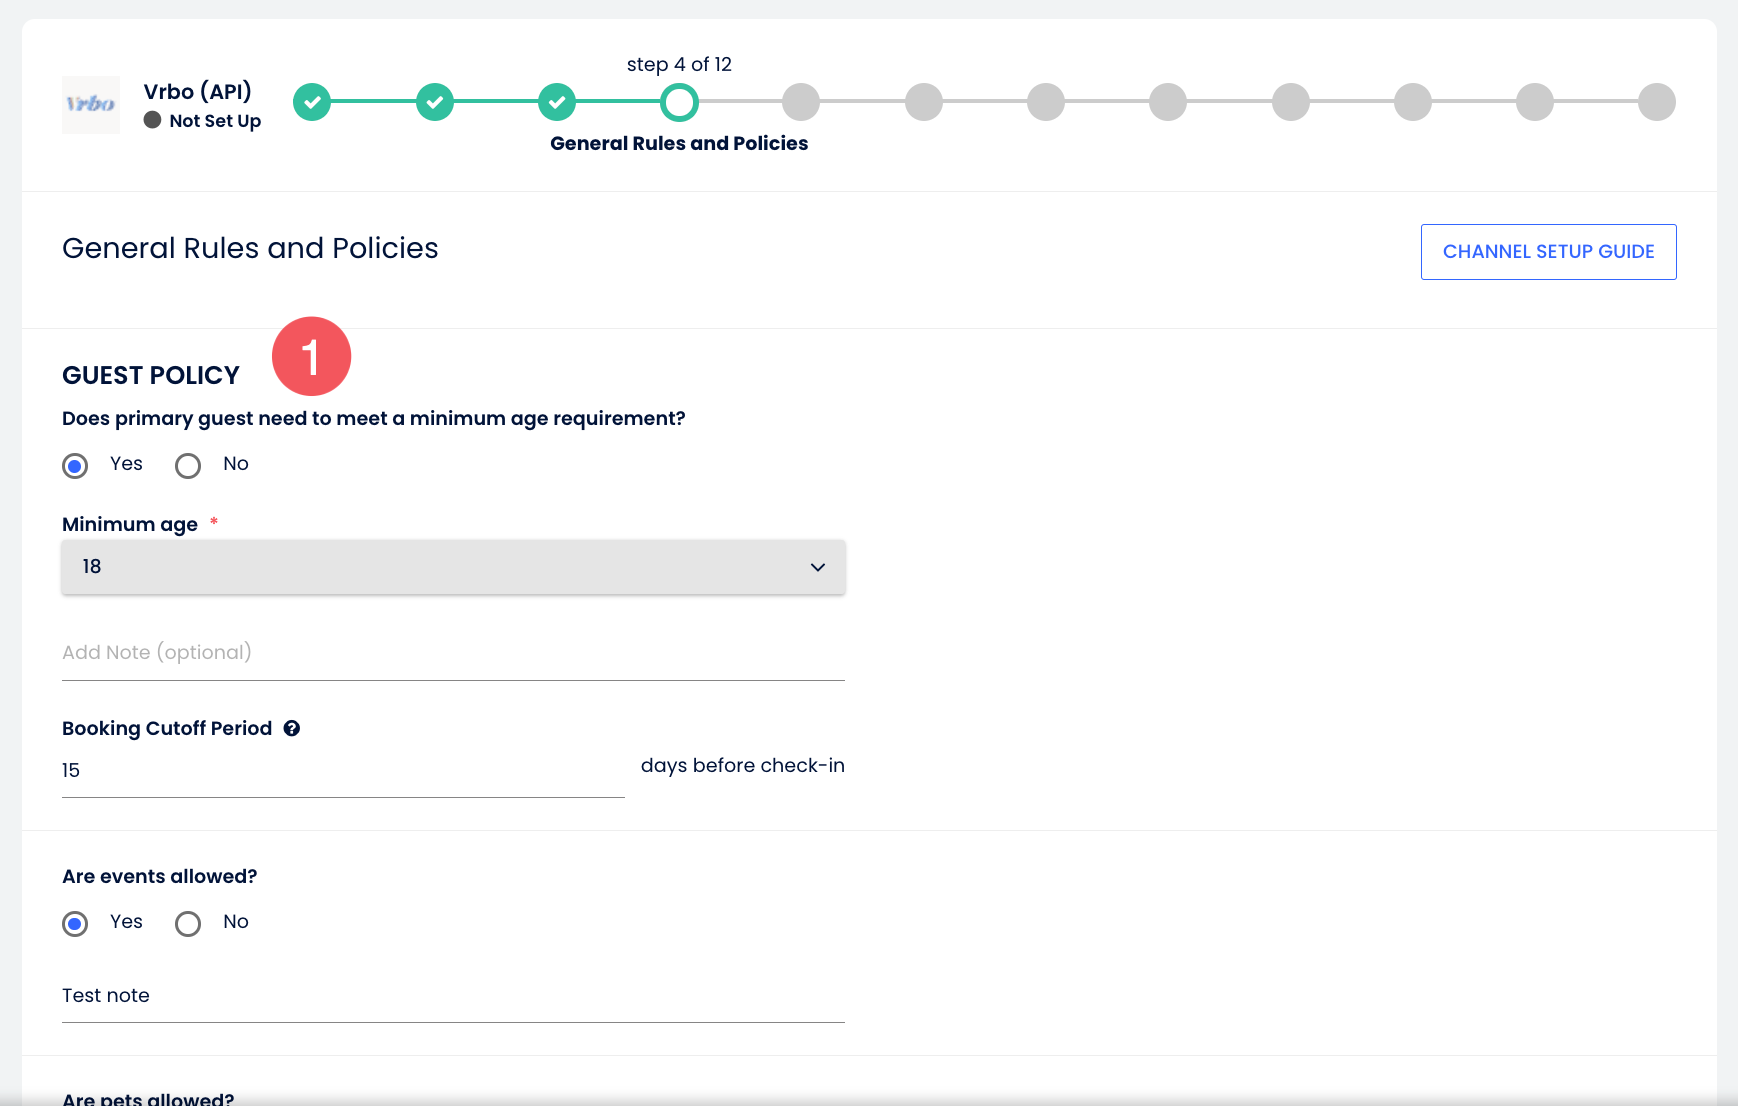The width and height of the screenshot is (1738, 1106).
Task: Click the third completed step checkmark
Action: click(557, 102)
